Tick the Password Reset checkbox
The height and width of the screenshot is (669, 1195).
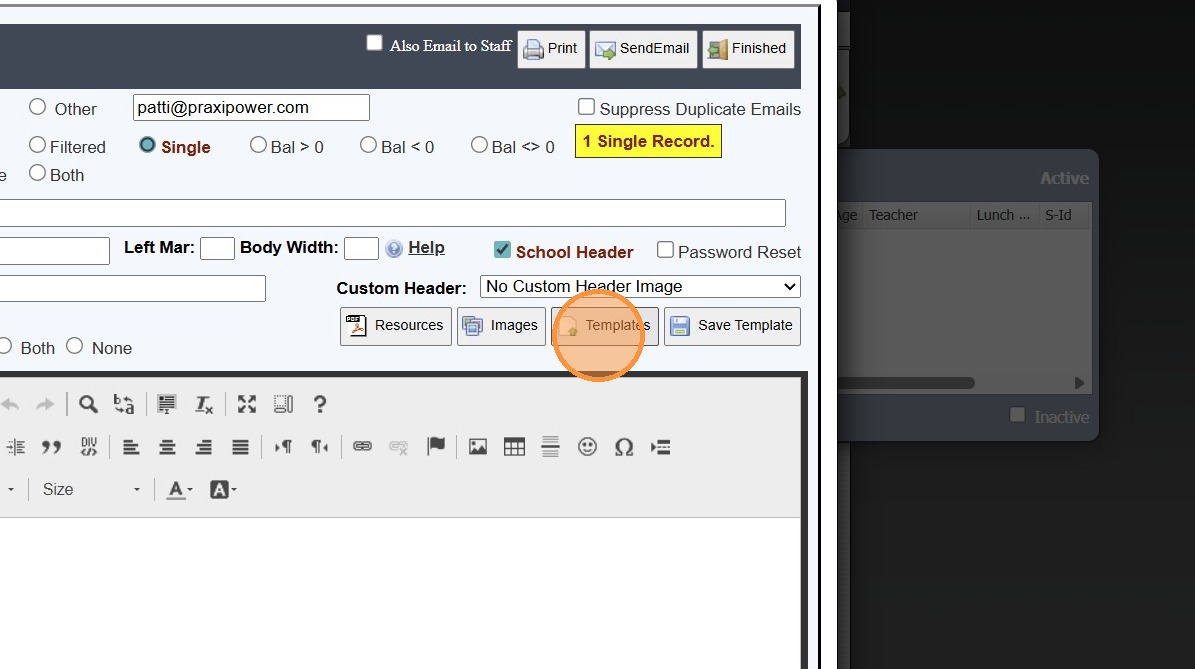point(665,250)
